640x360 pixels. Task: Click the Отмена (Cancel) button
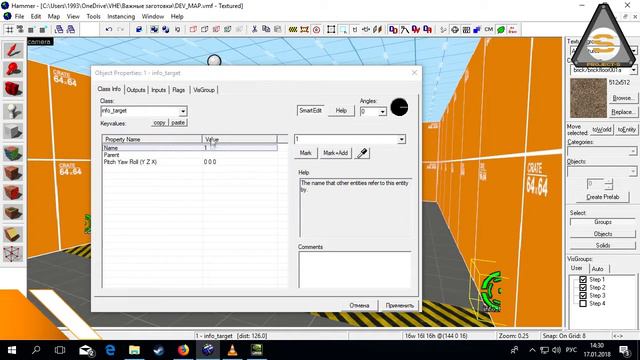tap(359, 305)
